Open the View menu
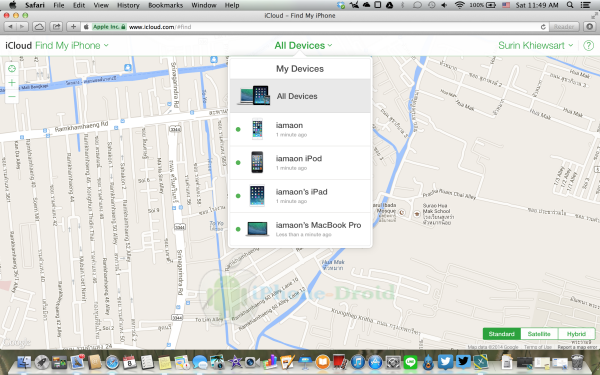600x375 pixels. [101, 5]
